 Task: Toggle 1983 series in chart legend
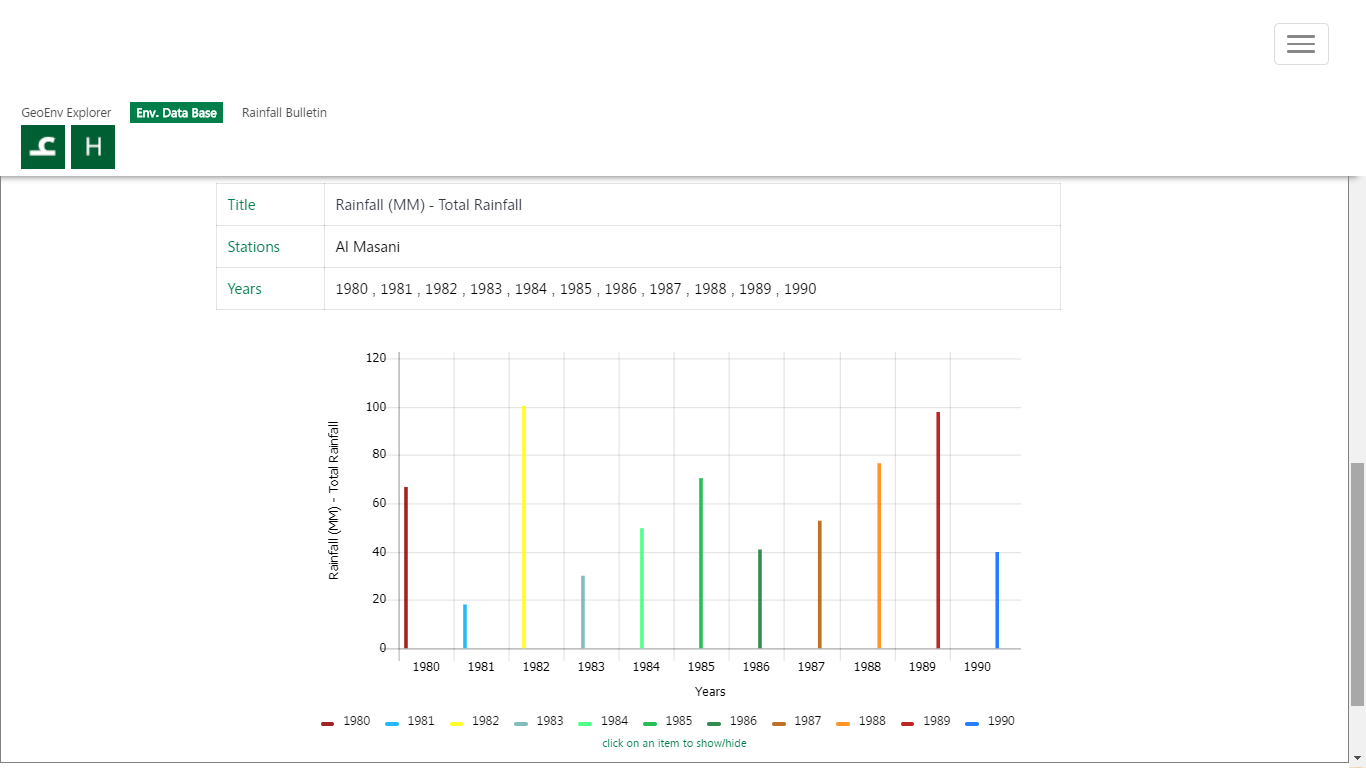coord(539,721)
